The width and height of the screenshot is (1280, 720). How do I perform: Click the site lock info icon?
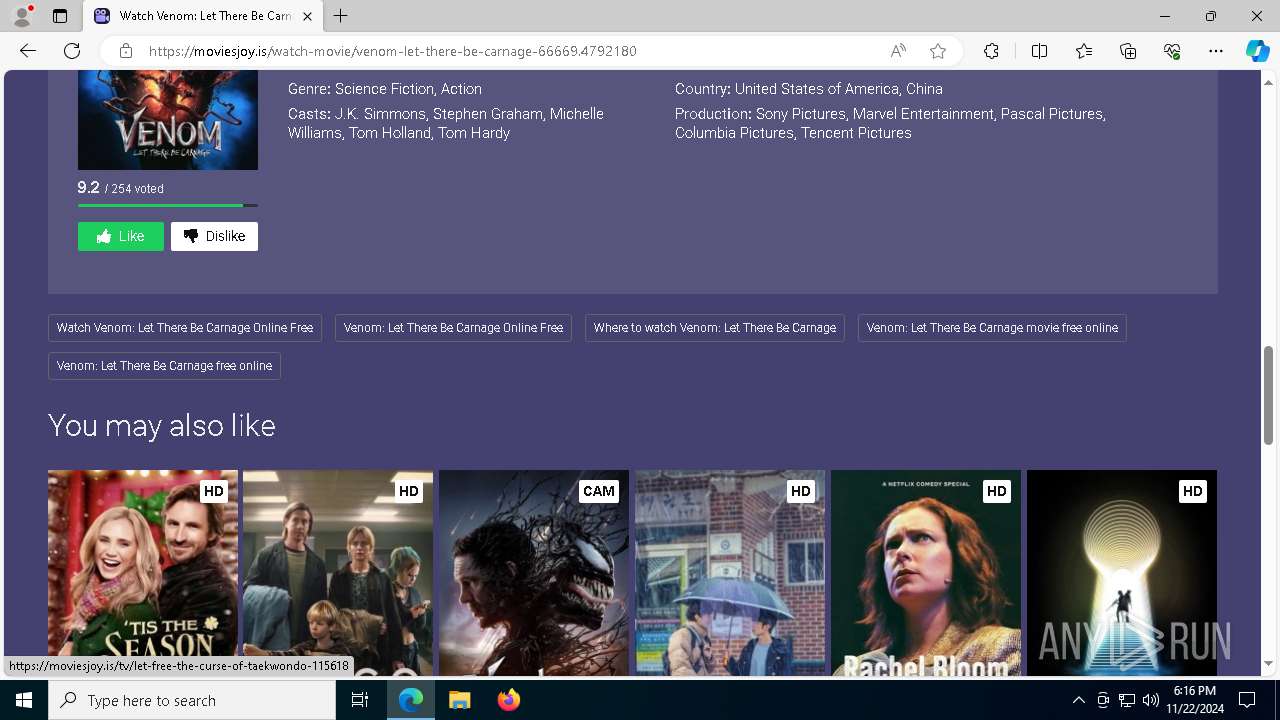[126, 51]
